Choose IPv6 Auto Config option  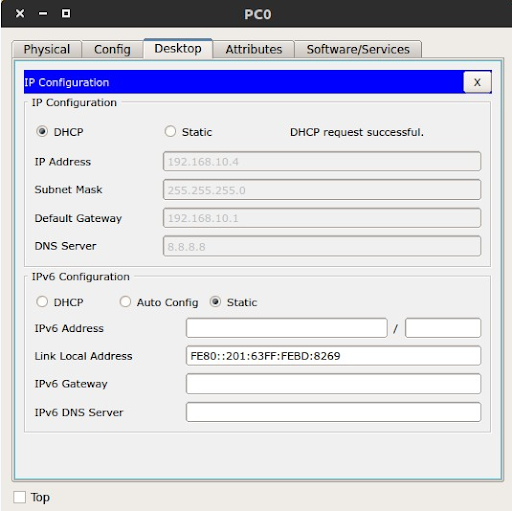click(125, 302)
